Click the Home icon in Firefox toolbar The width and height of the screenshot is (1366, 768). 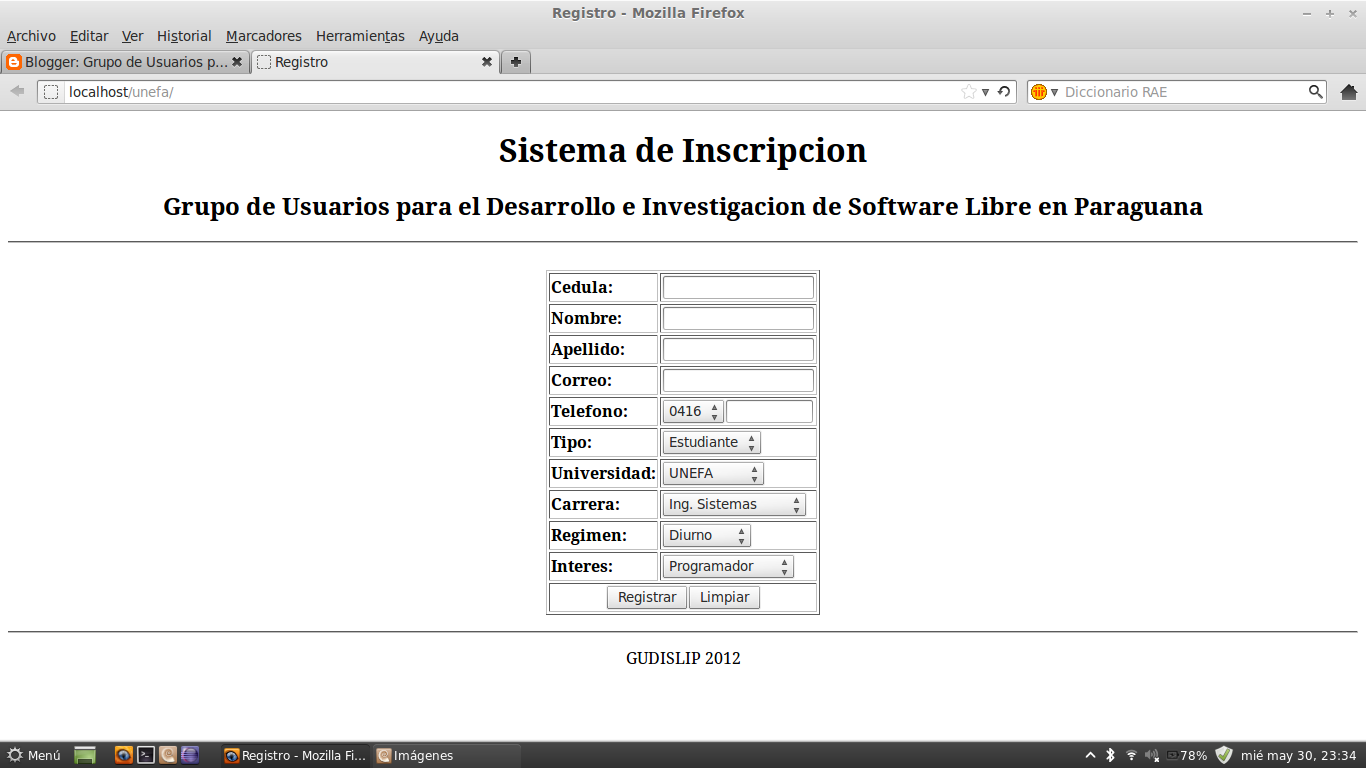(x=1348, y=91)
